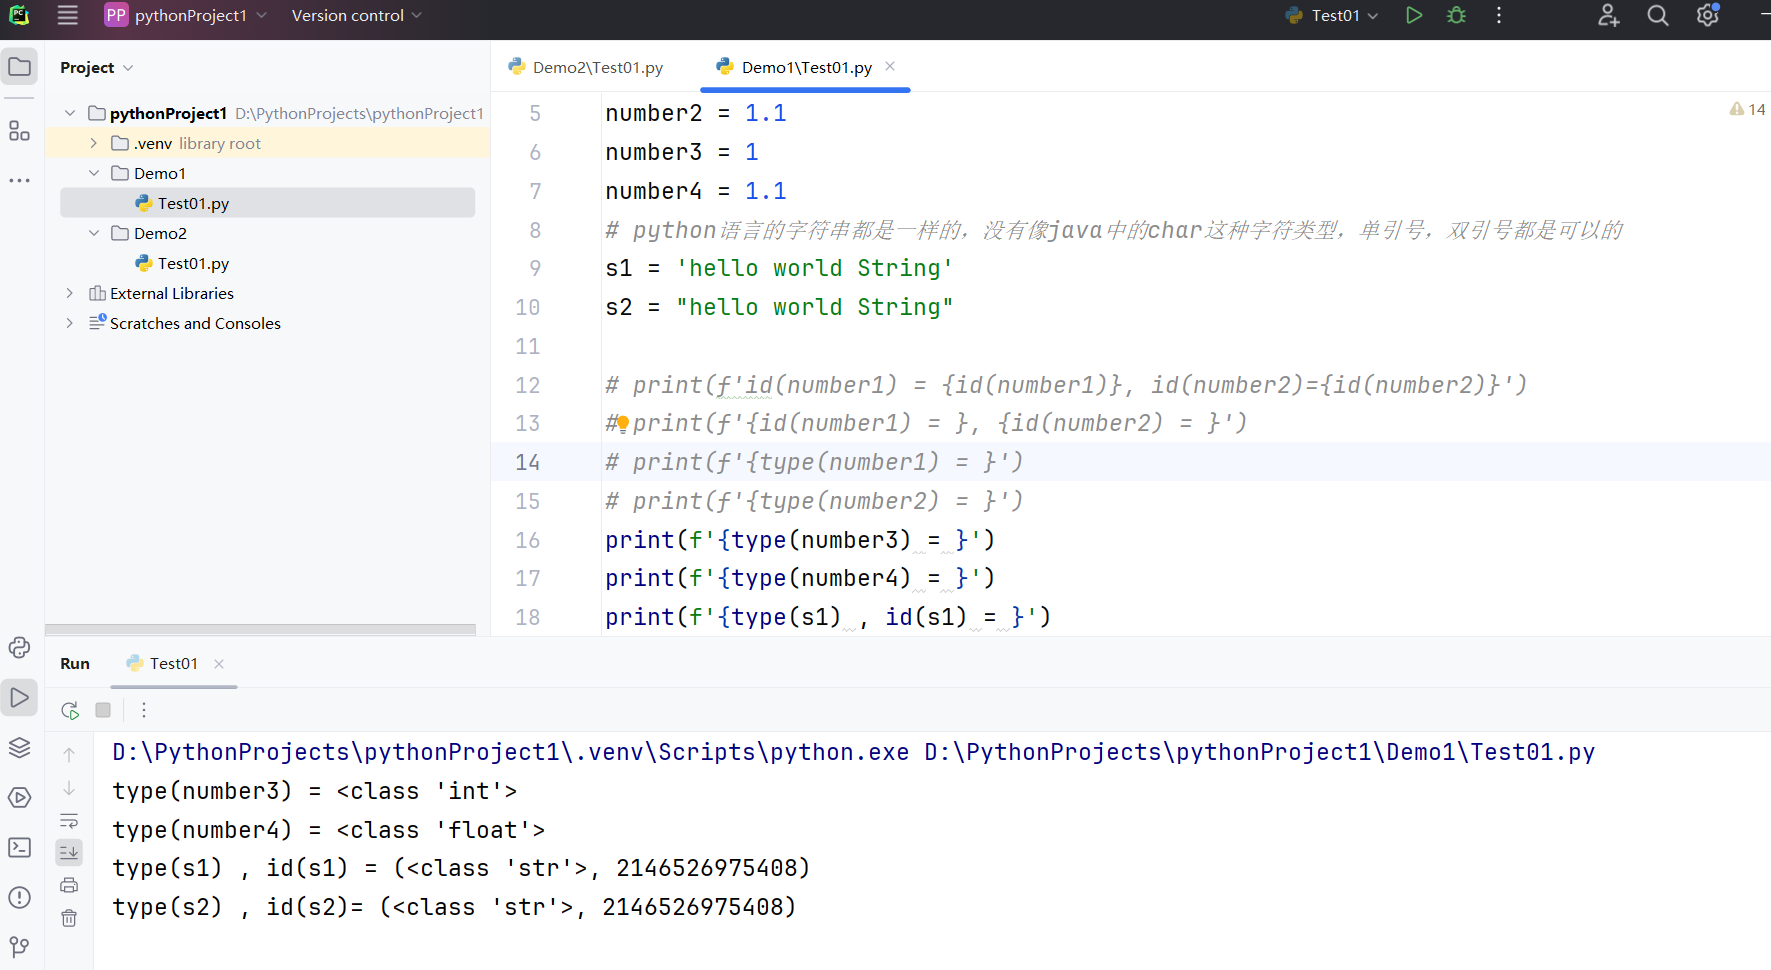Collapse the Demo1 folder
1771x970 pixels.
point(94,172)
